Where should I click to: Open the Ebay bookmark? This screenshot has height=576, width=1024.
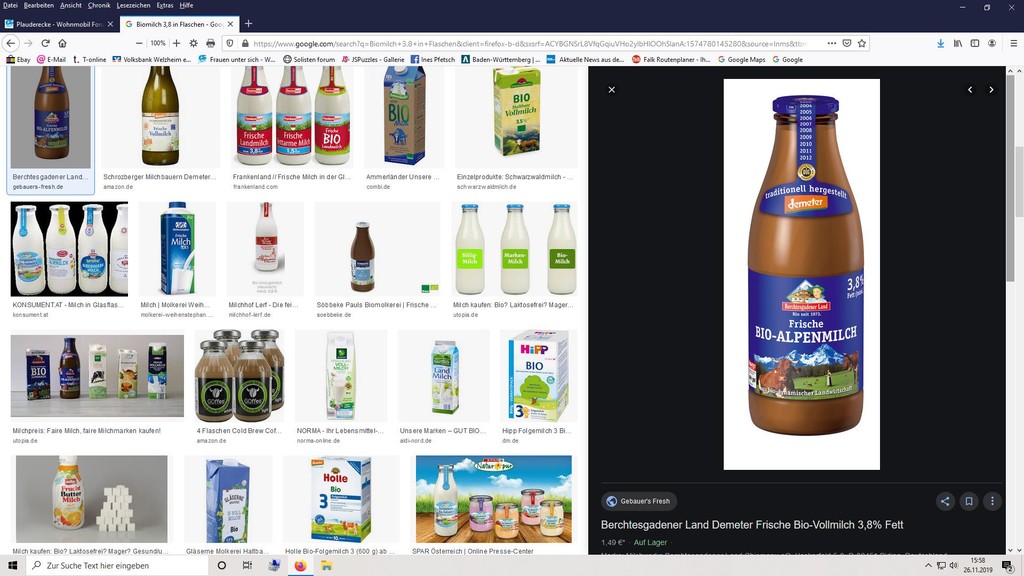(x=18, y=59)
